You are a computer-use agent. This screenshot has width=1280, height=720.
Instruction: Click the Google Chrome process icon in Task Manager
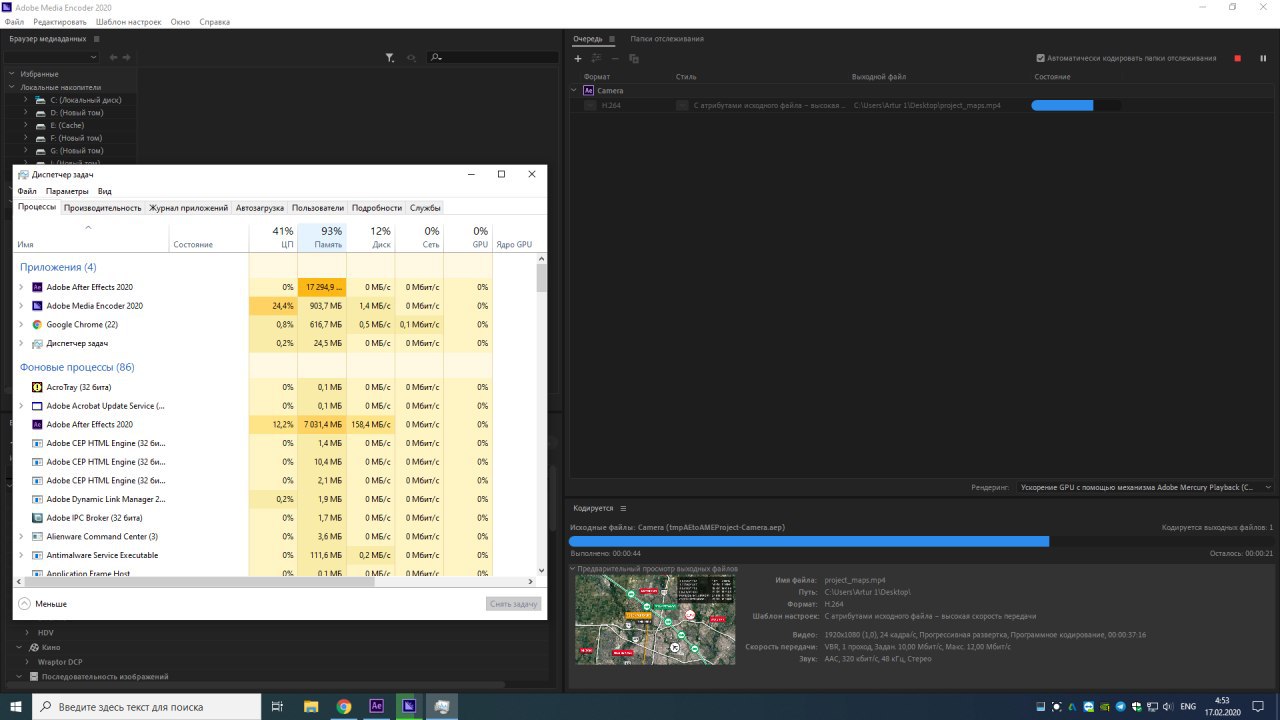(37, 324)
